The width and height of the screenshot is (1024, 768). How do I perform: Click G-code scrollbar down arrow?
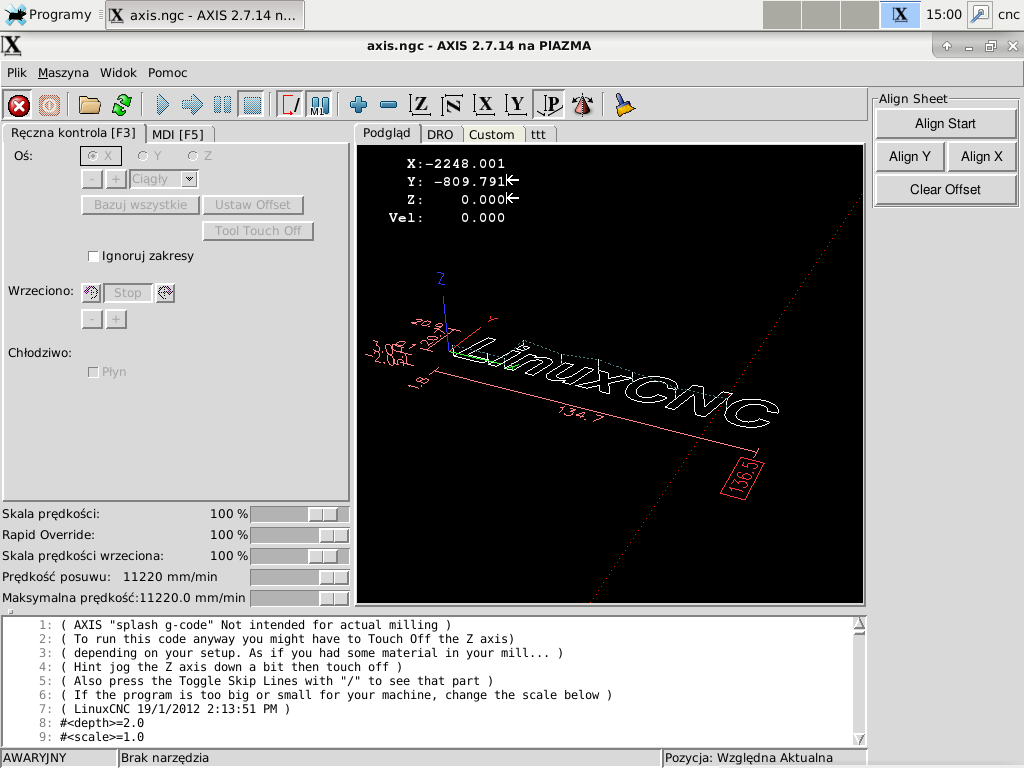pyautogui.click(x=859, y=739)
